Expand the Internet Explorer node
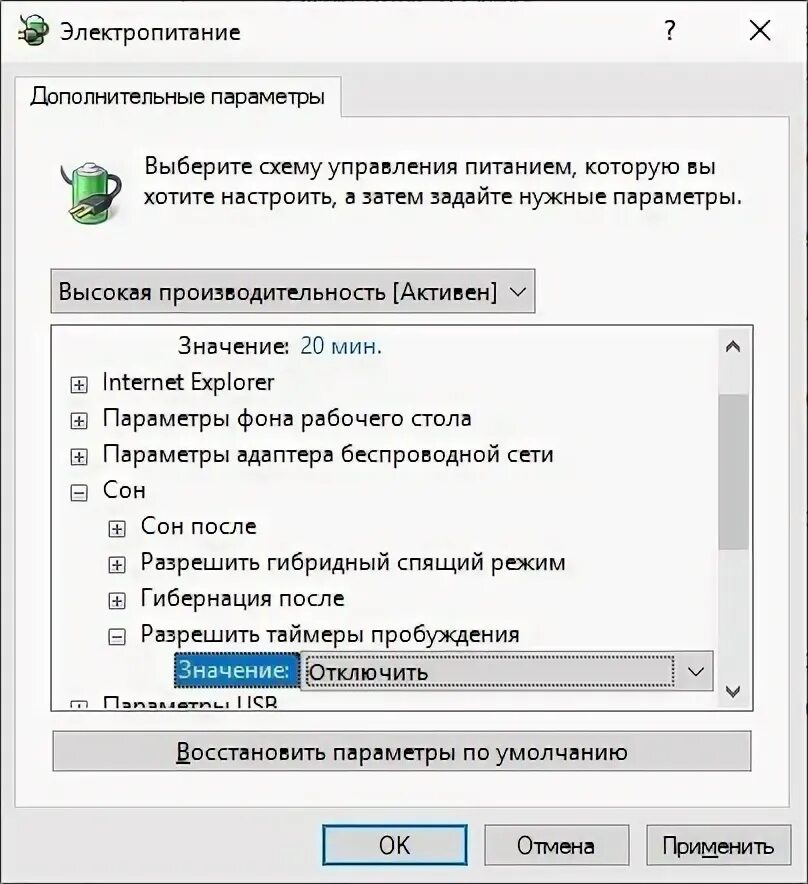Viewport: 808px width, 884px height. pyautogui.click(x=79, y=384)
